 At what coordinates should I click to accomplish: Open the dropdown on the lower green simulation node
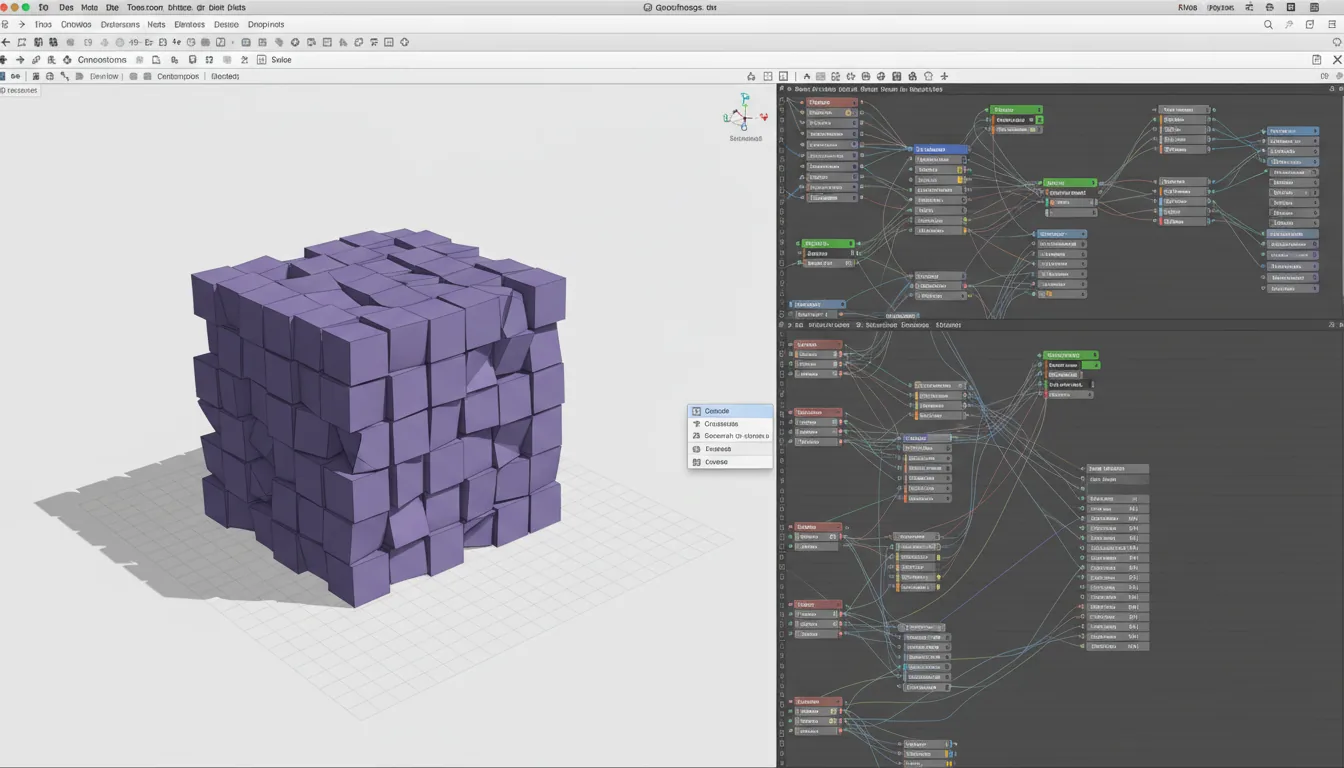pyautogui.click(x=1095, y=355)
